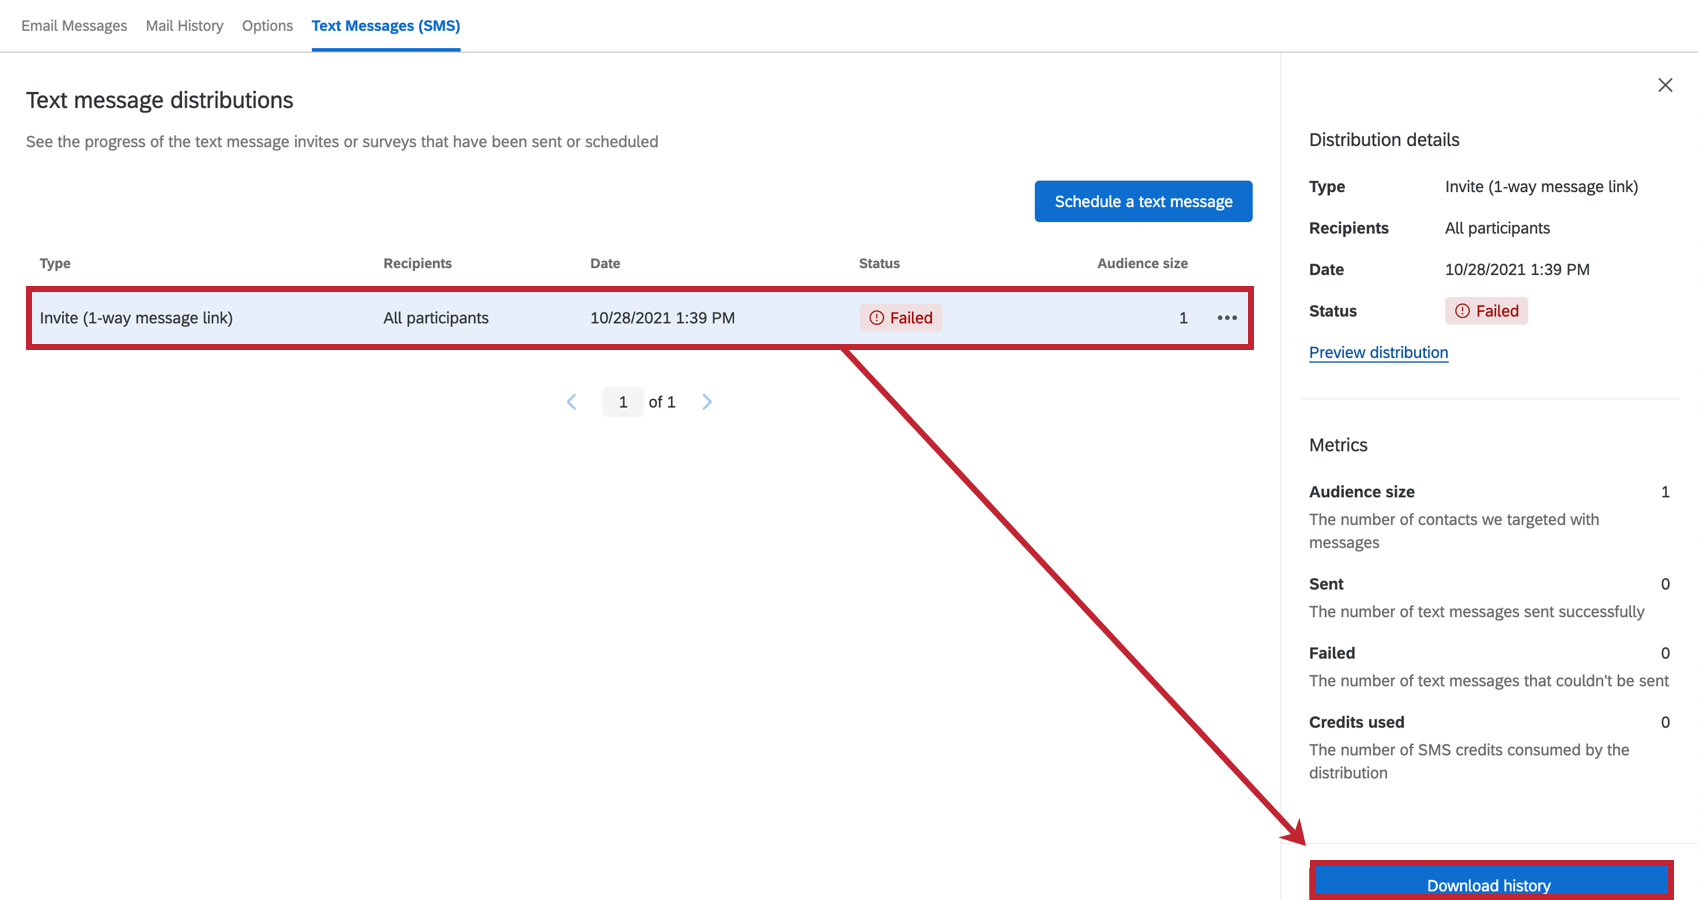Switch to the Options tab
The image size is (1700, 900).
click(x=267, y=25)
